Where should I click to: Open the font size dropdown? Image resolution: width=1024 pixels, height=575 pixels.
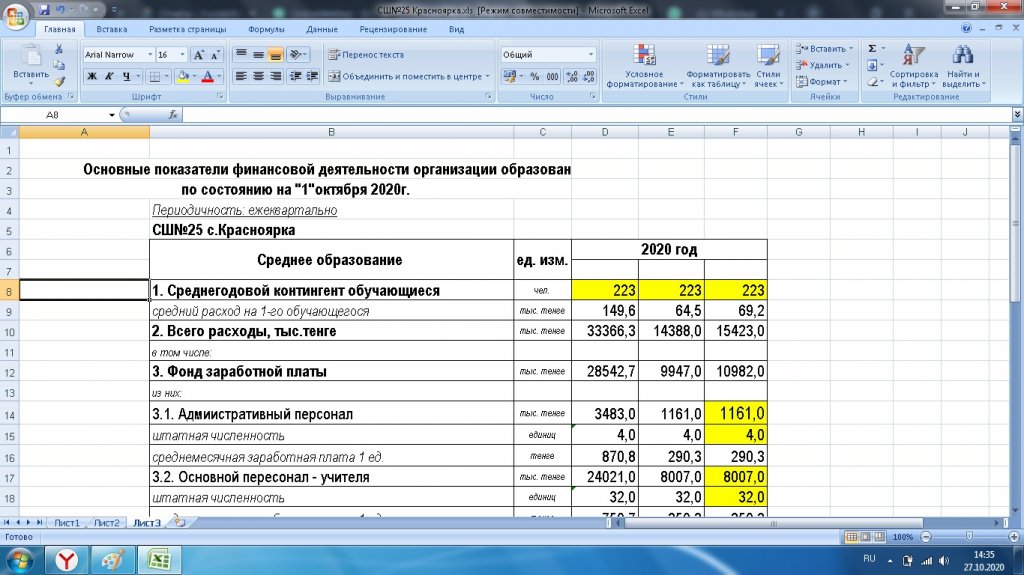[182, 55]
